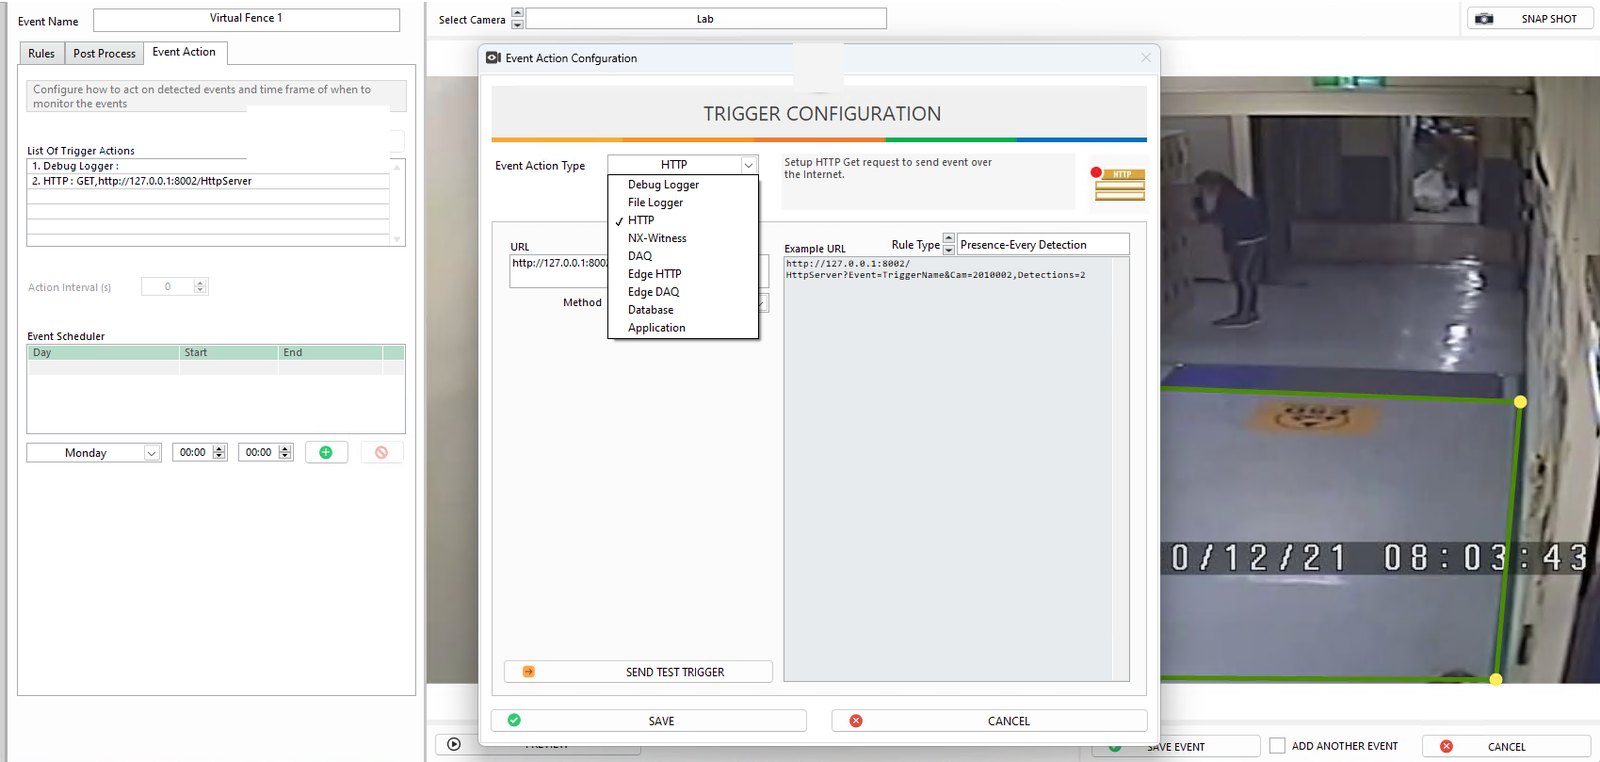Click the SNAP SHOT button

pyautogui.click(x=1530, y=19)
